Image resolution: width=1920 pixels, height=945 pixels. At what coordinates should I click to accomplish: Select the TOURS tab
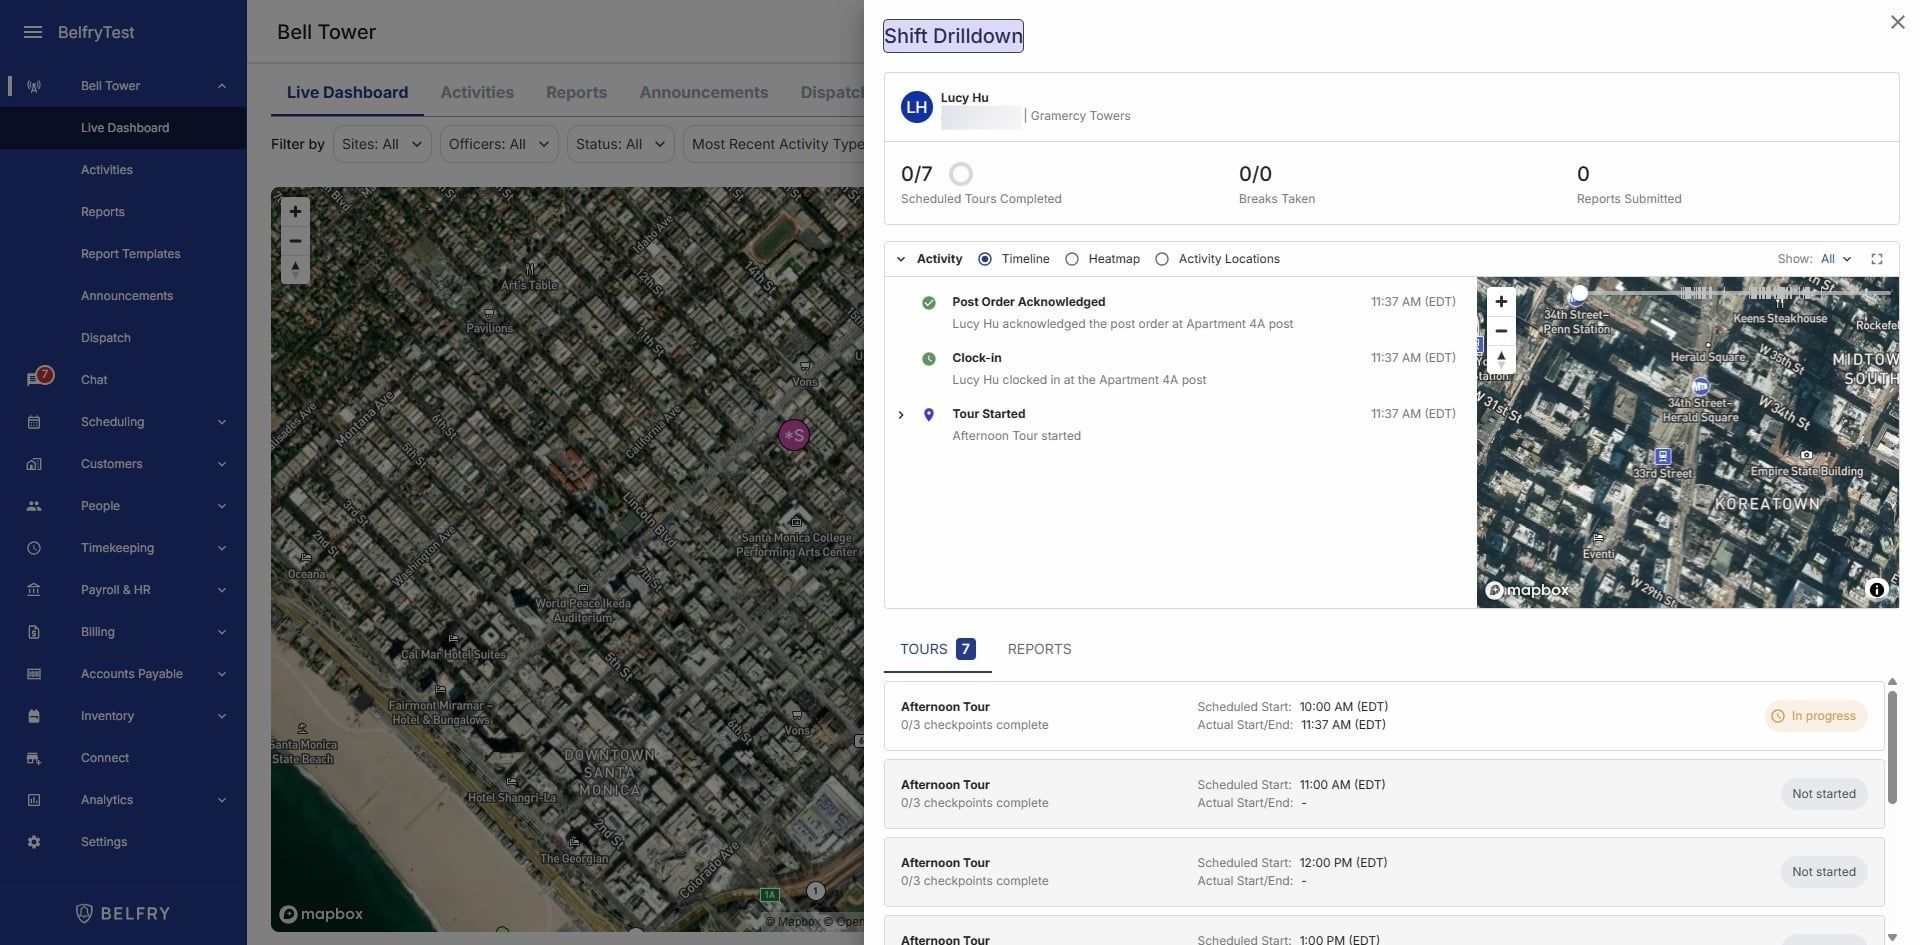coord(938,649)
